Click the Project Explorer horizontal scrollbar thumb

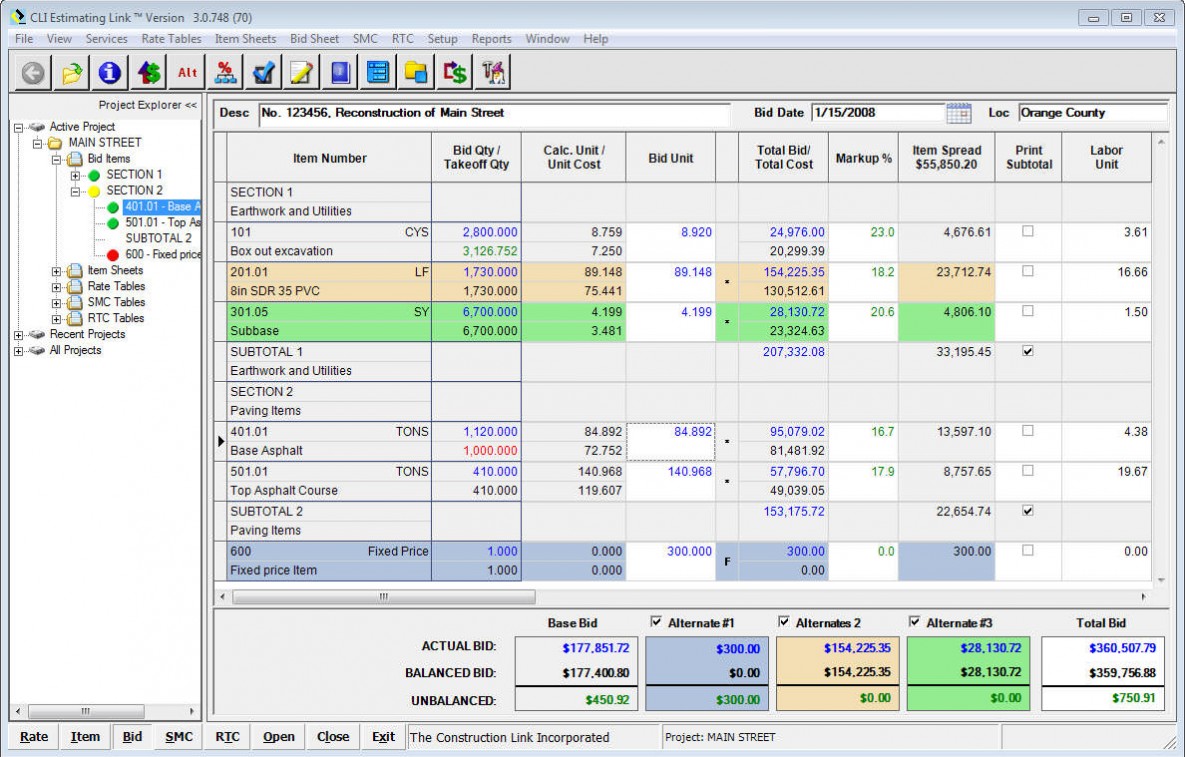pyautogui.click(x=85, y=711)
